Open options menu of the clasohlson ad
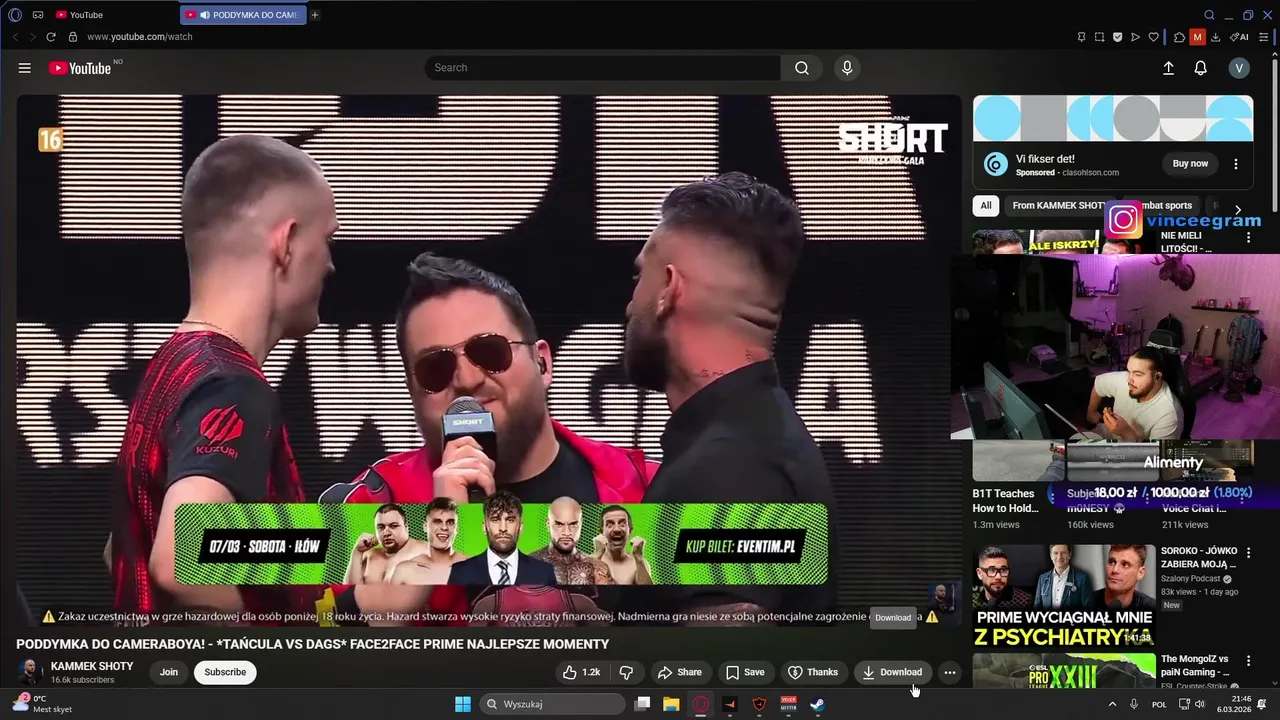This screenshot has width=1280, height=720. pyautogui.click(x=1236, y=164)
